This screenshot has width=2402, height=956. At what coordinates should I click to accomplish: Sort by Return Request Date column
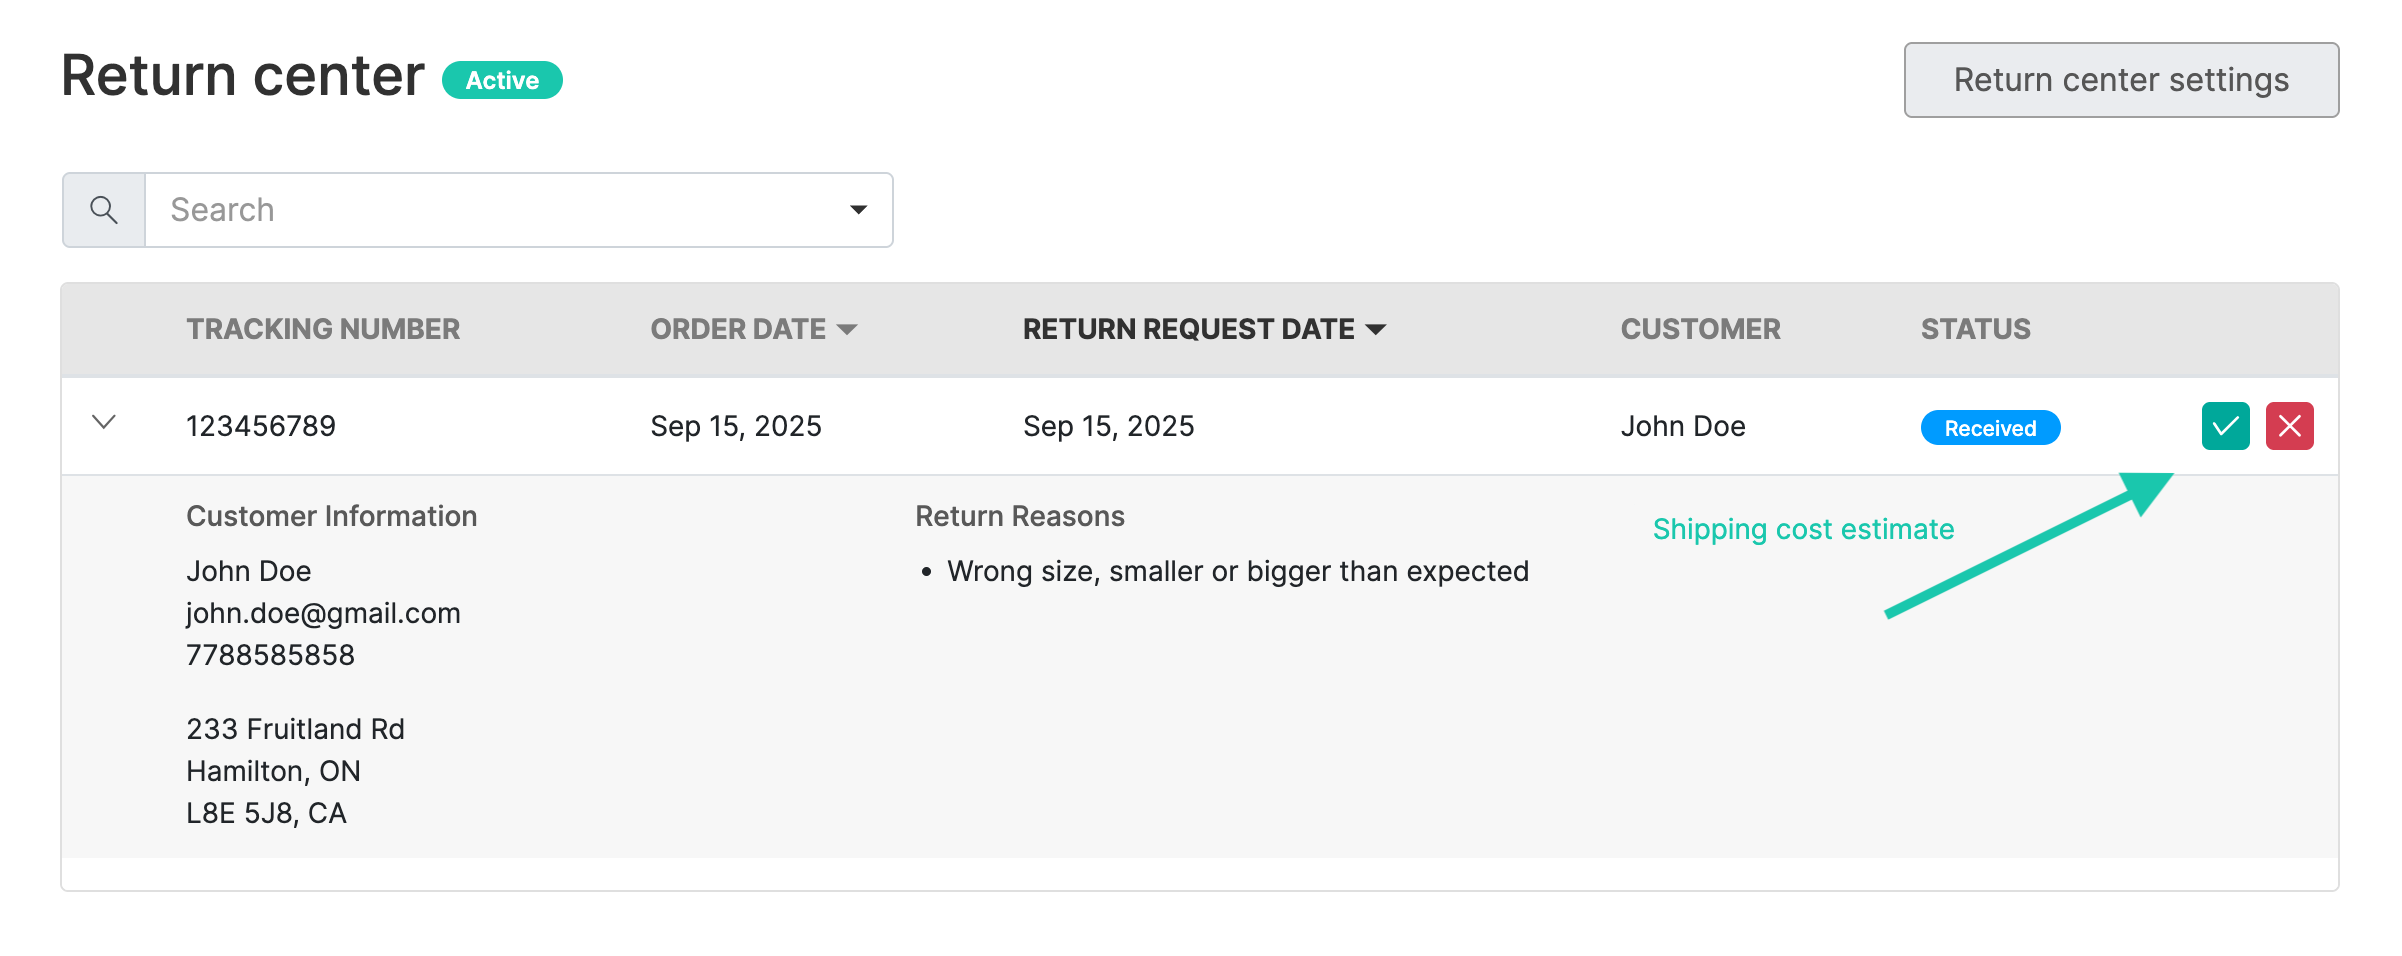point(1203,329)
